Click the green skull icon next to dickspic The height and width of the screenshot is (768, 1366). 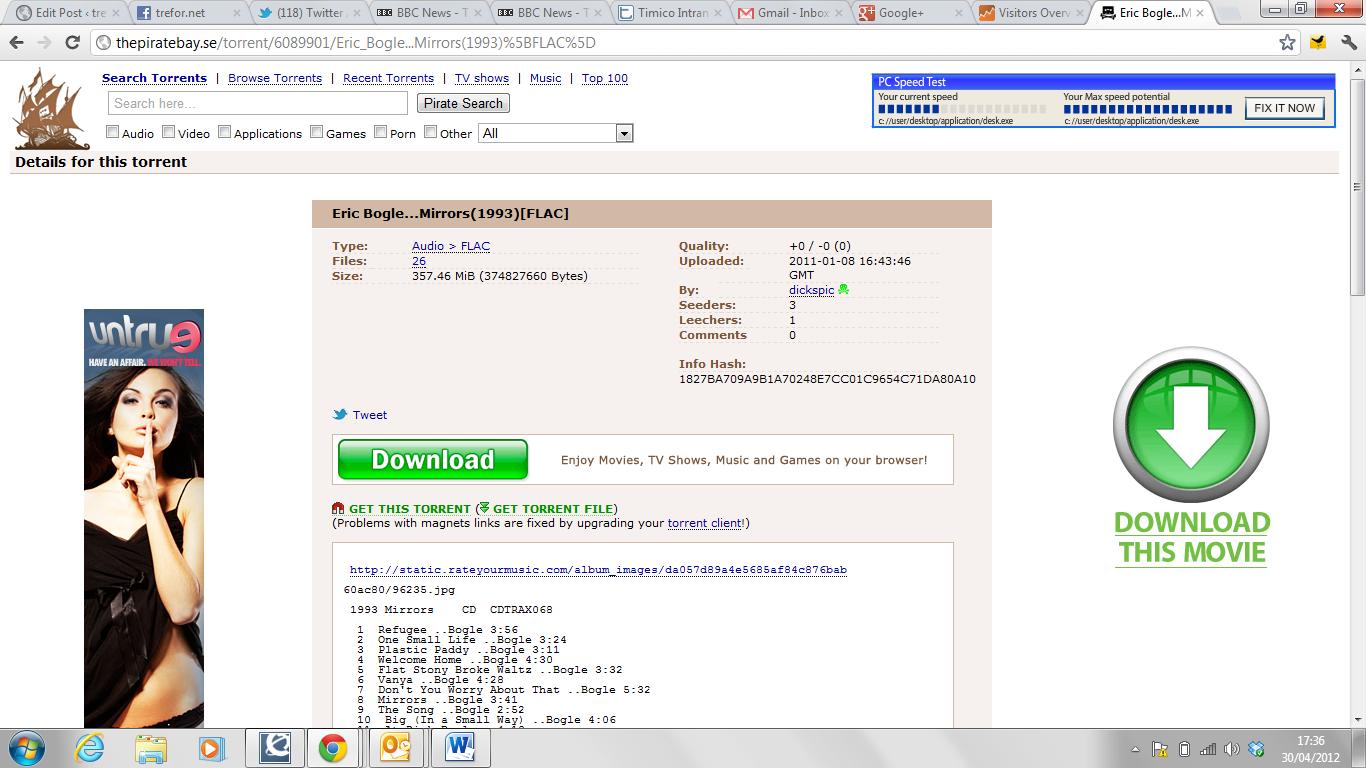pos(843,290)
